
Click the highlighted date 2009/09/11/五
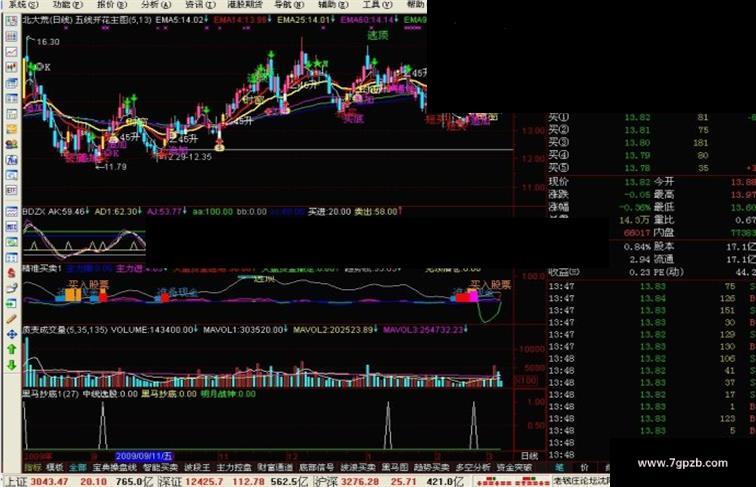click(144, 456)
